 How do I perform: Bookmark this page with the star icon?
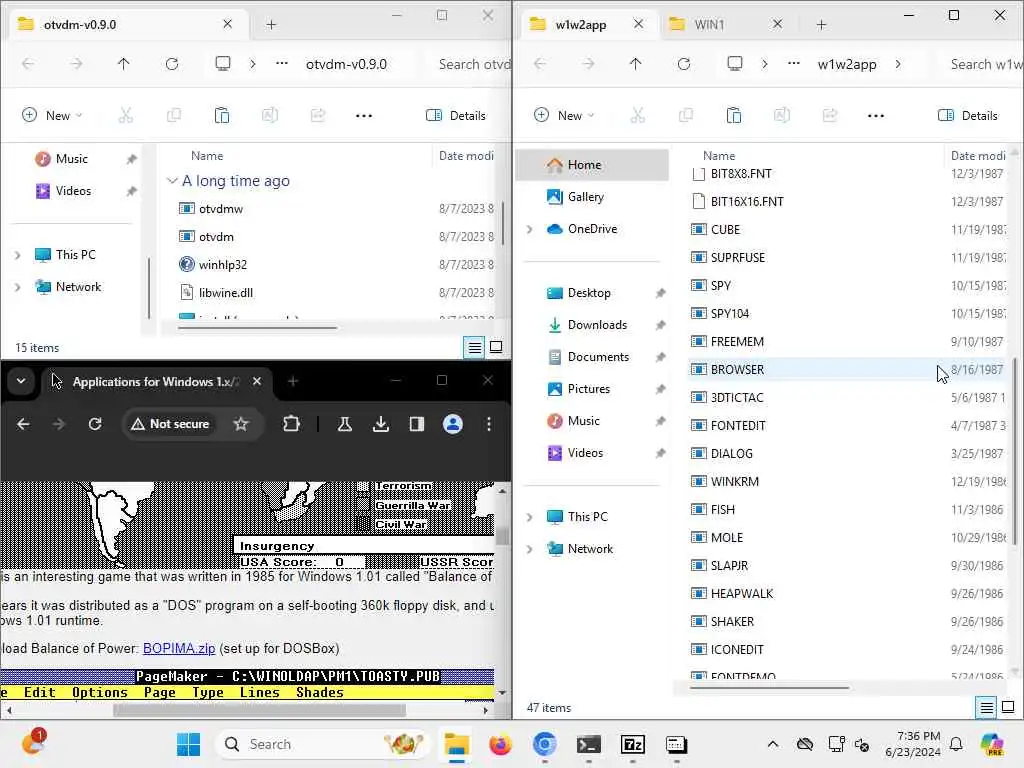(241, 424)
